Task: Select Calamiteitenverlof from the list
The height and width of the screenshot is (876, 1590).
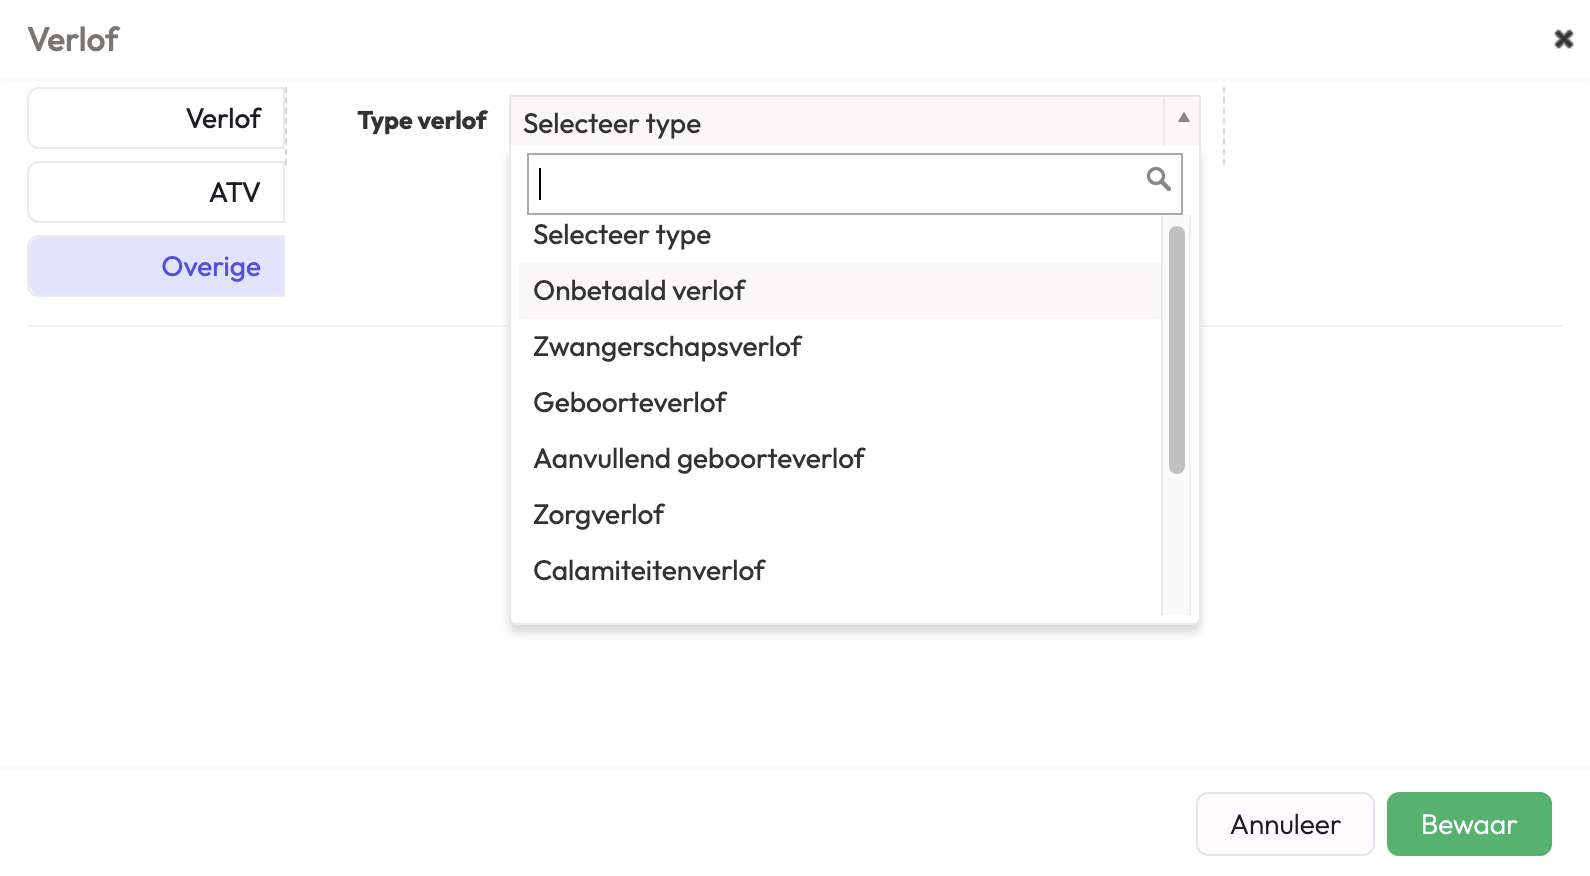Action: tap(649, 571)
